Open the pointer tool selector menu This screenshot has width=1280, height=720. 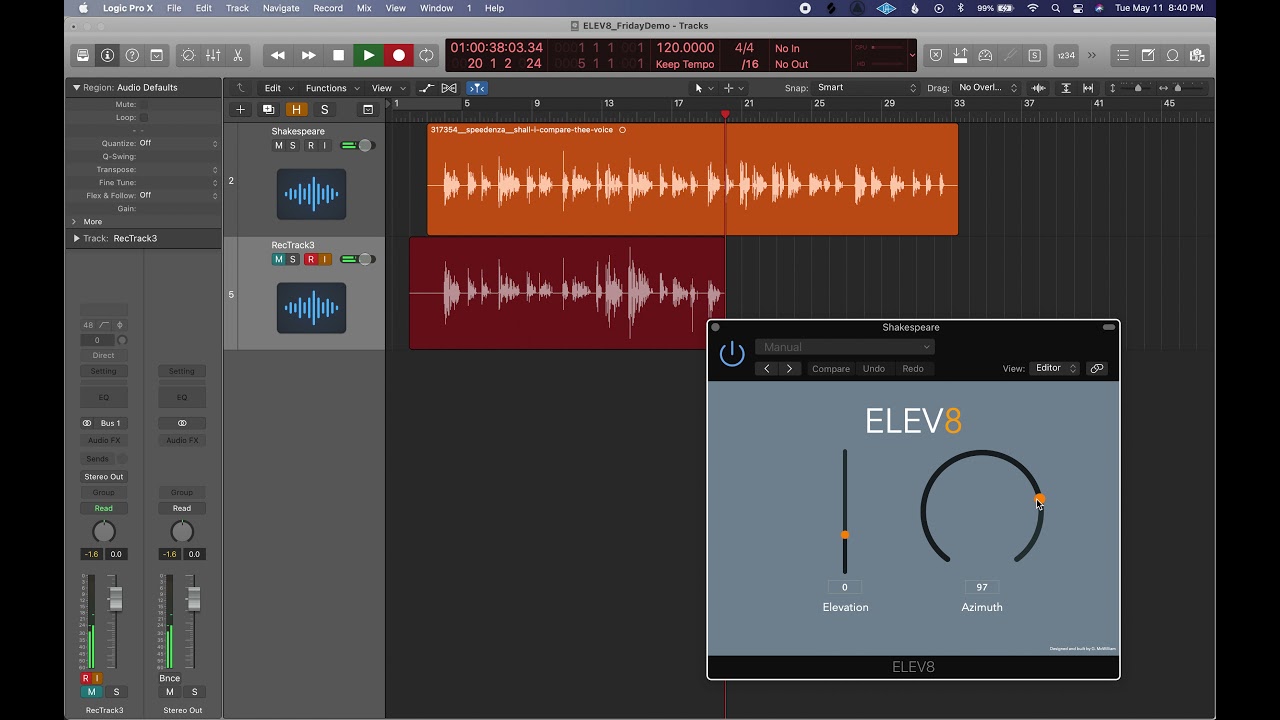[x=702, y=88]
